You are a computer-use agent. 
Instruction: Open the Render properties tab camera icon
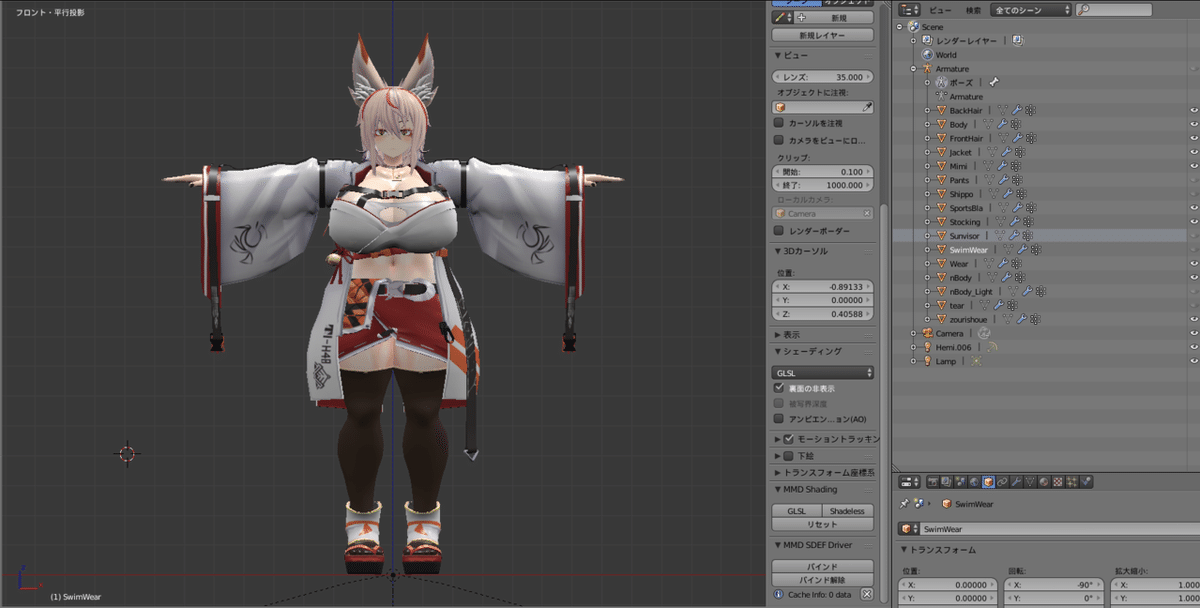[x=933, y=482]
